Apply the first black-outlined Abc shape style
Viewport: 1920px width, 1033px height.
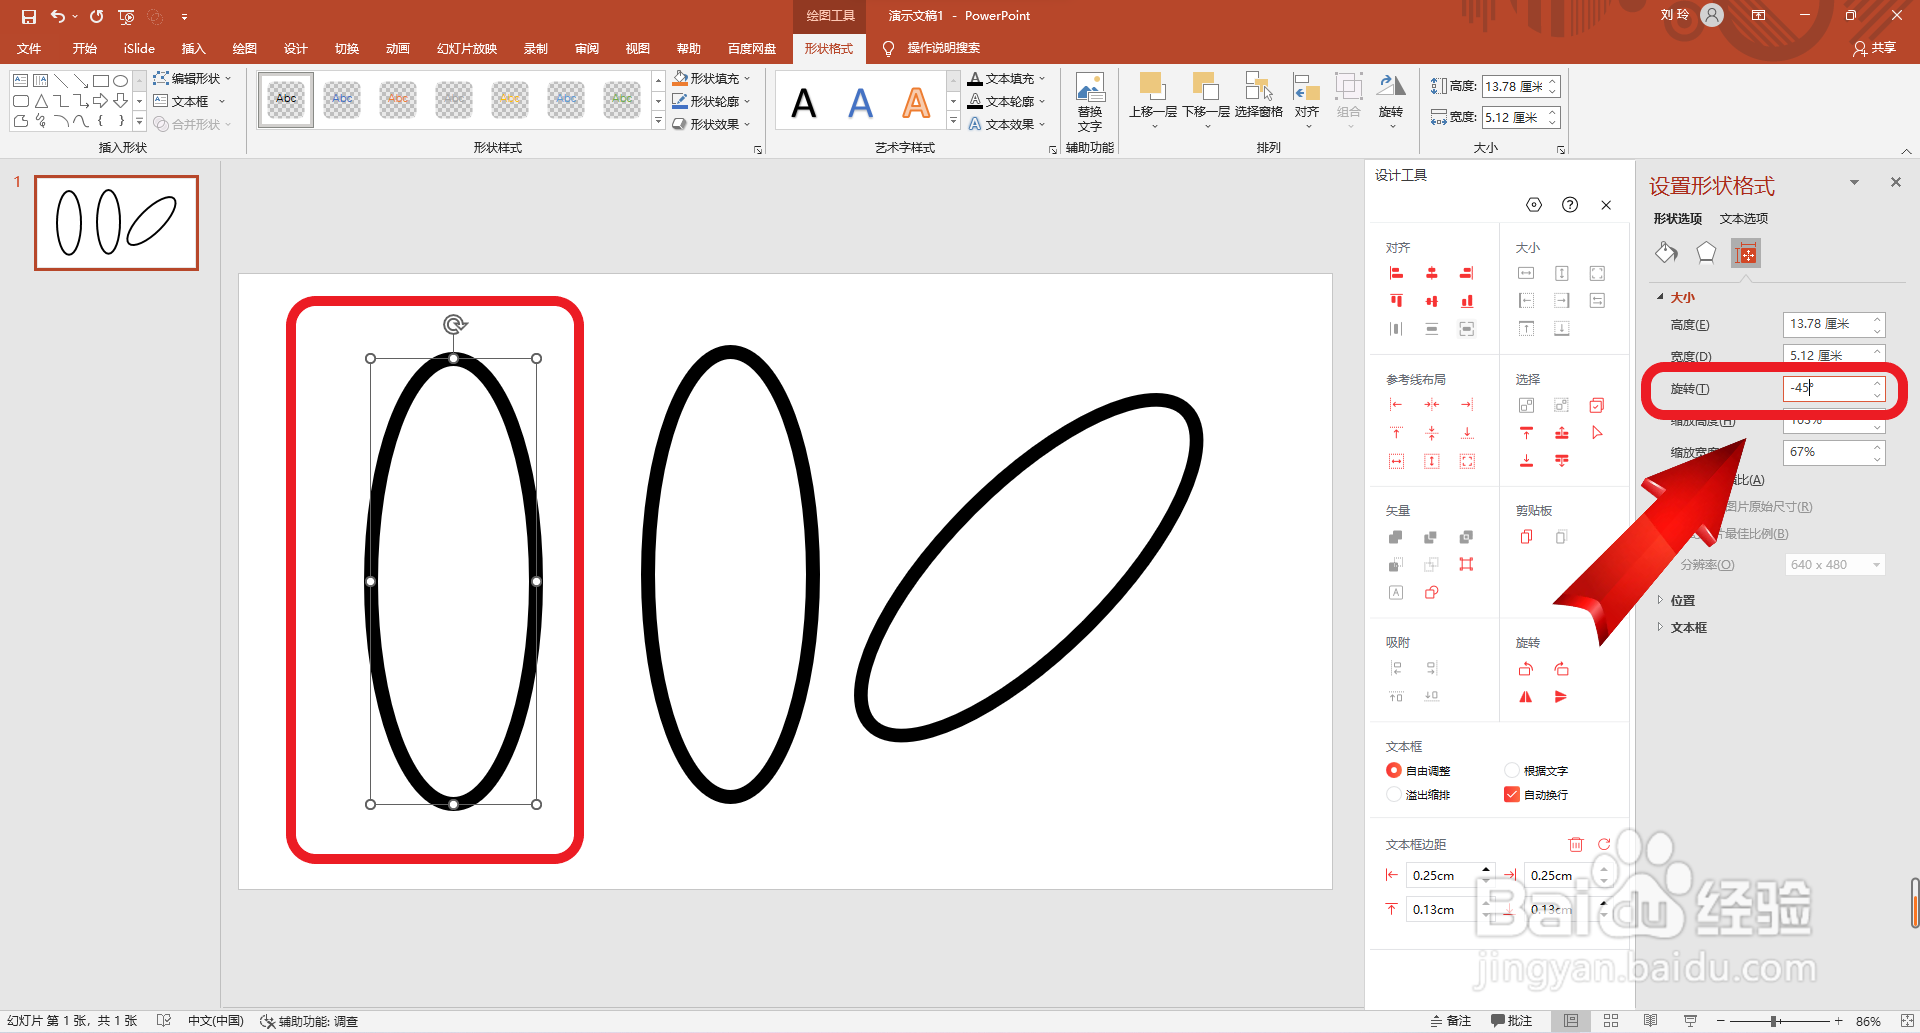tap(286, 99)
